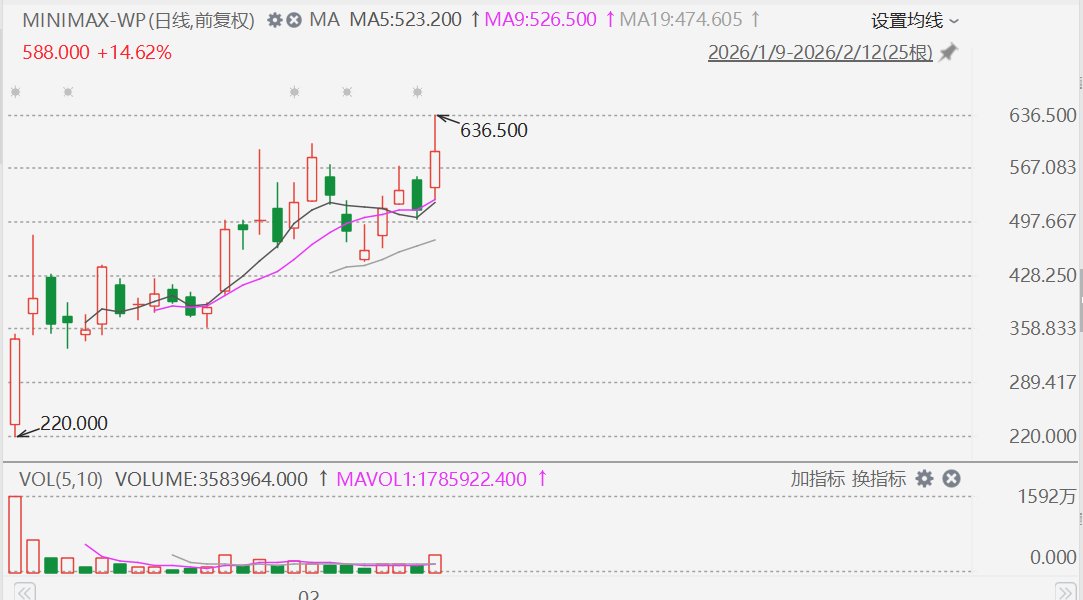1083x600 pixels.
Task: Click the event marker above the 636.500 candle
Action: point(418,92)
